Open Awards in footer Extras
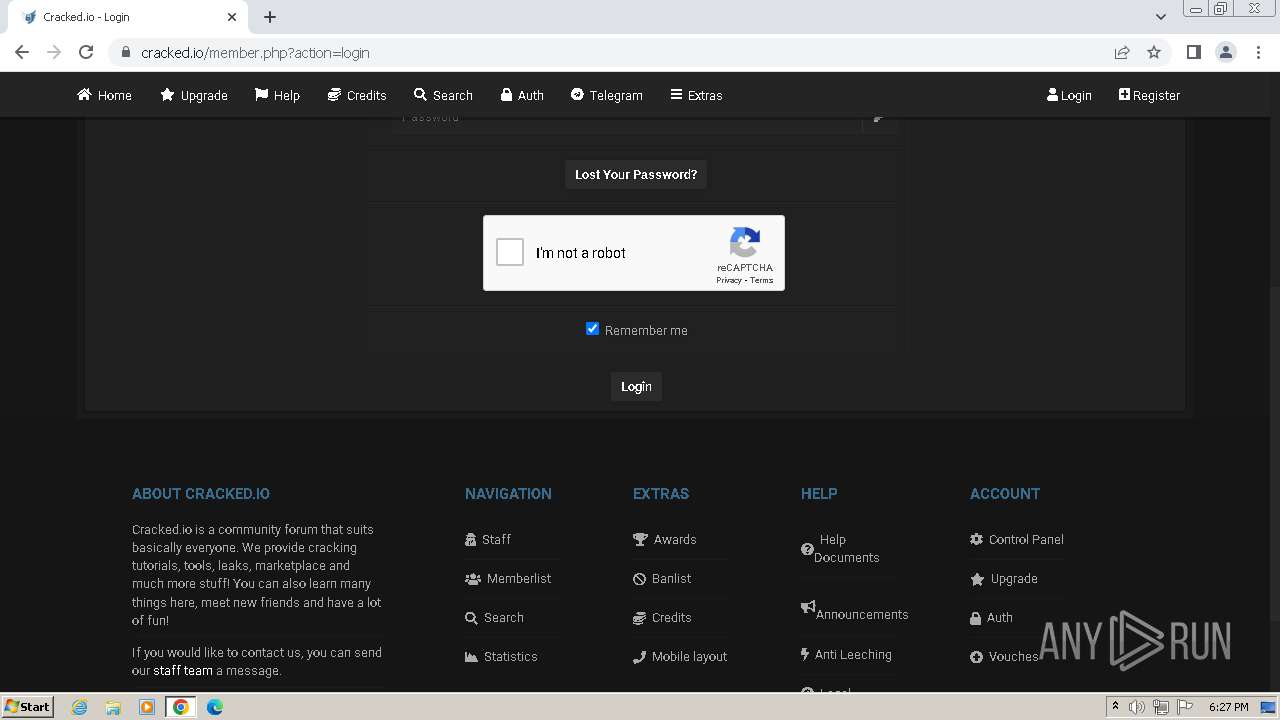Viewport: 1280px width, 720px height. point(665,539)
